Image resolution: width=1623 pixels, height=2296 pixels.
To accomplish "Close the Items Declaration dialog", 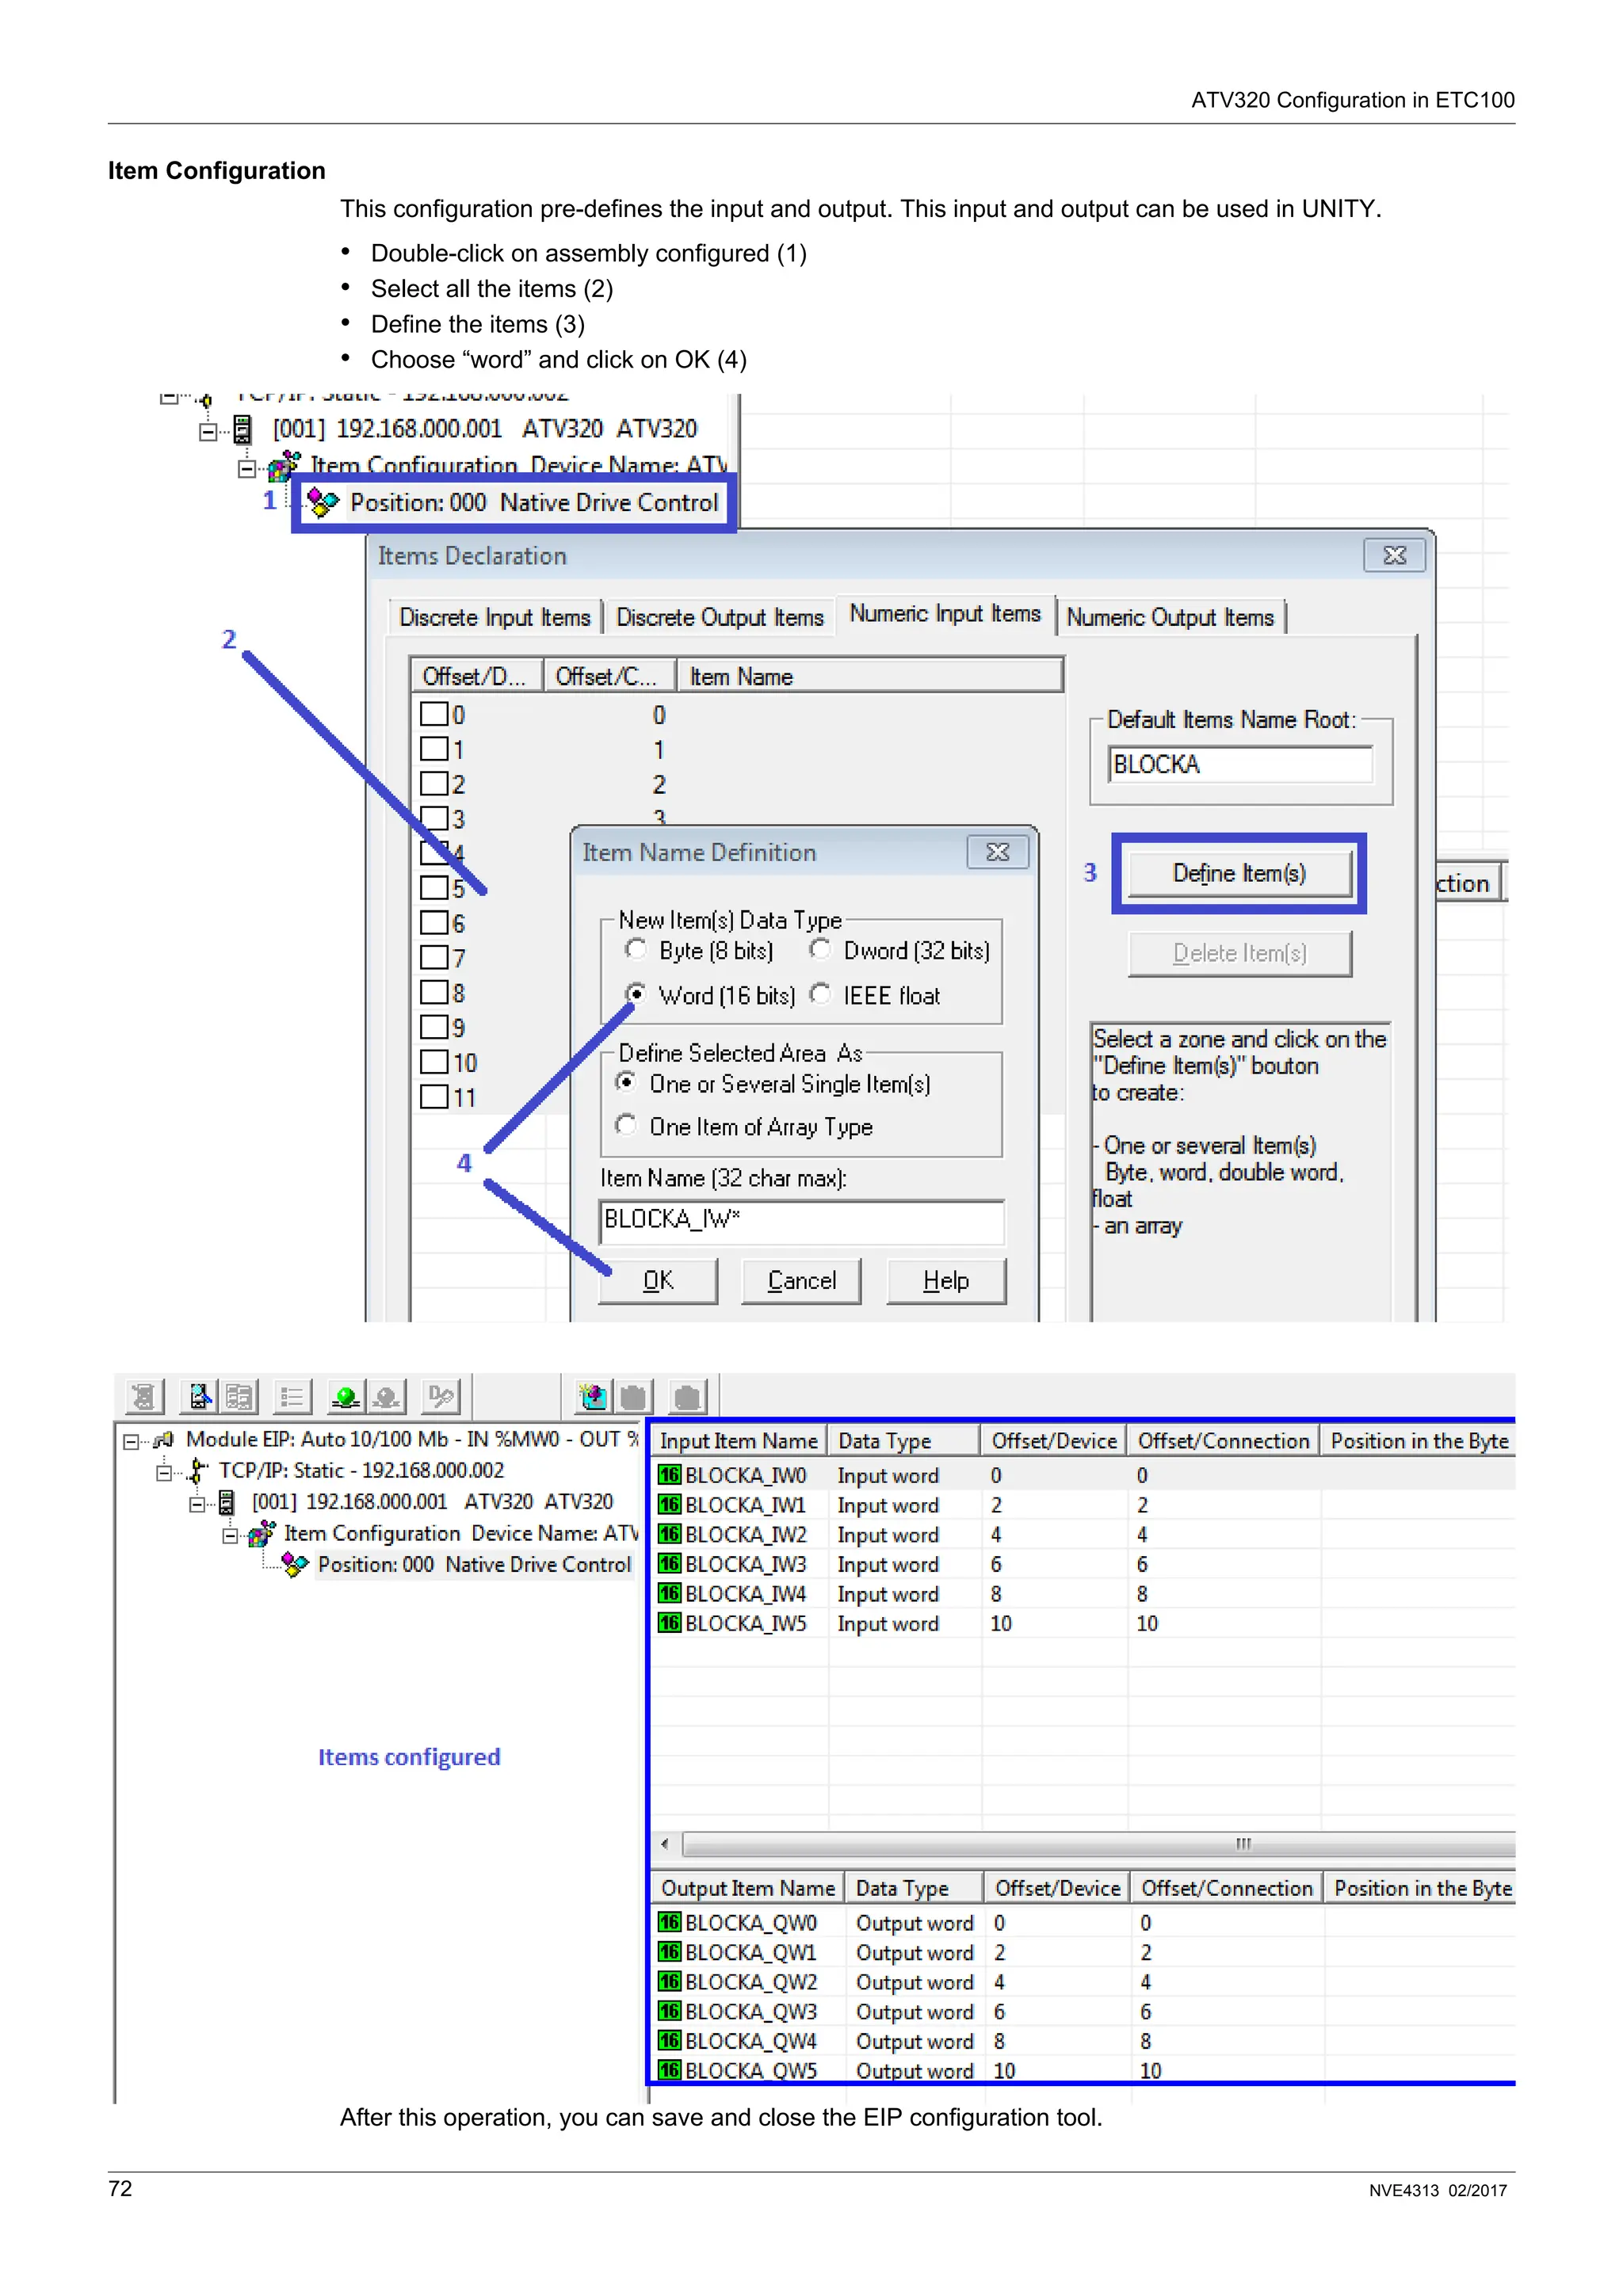I will tap(1394, 555).
